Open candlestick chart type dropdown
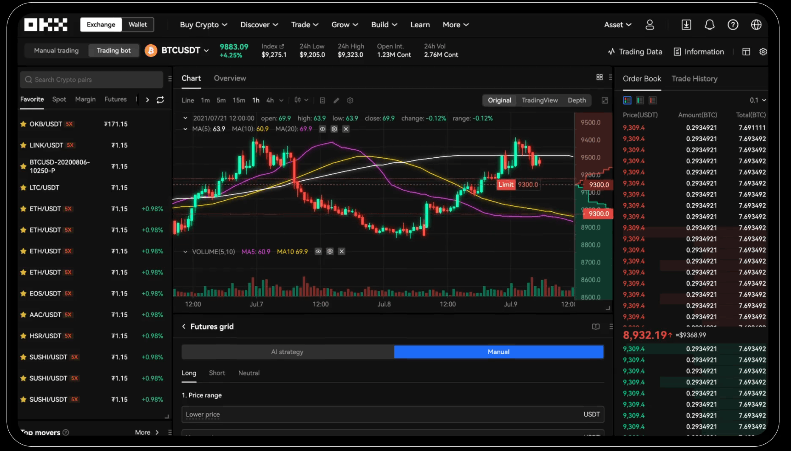791x451 pixels. pyautogui.click(x=301, y=100)
